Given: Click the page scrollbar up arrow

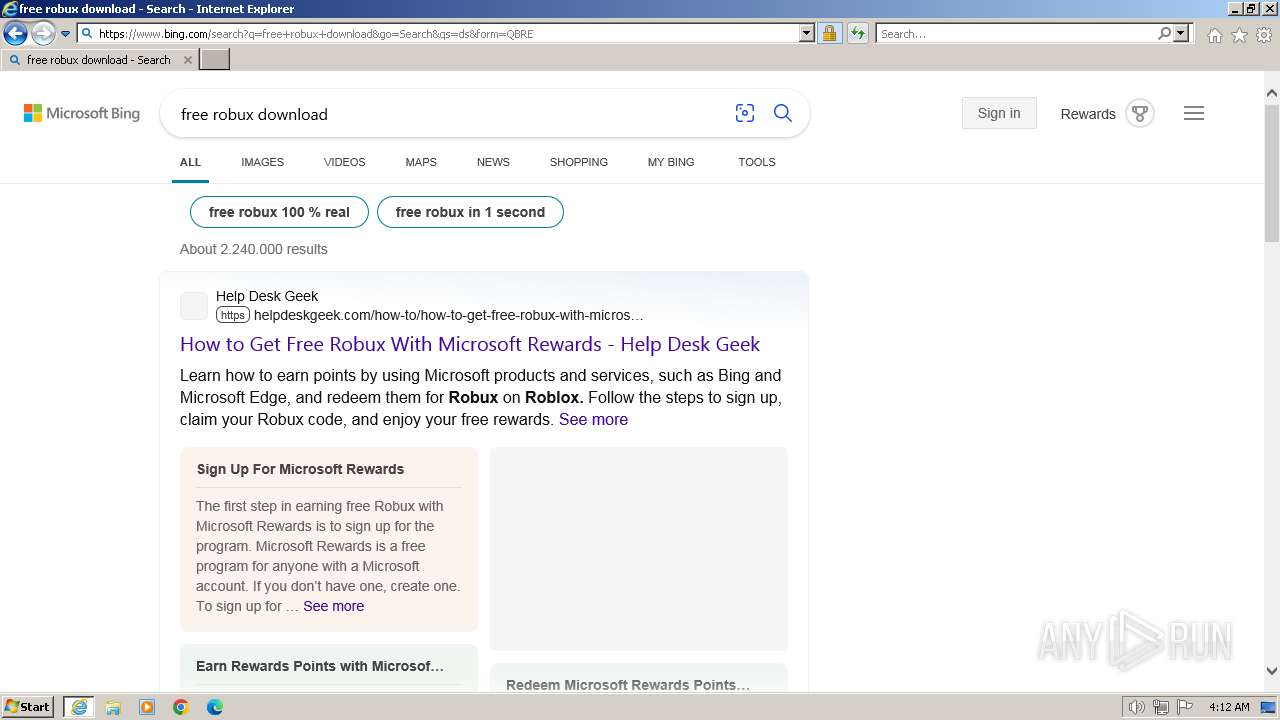Looking at the screenshot, I should [x=1271, y=93].
